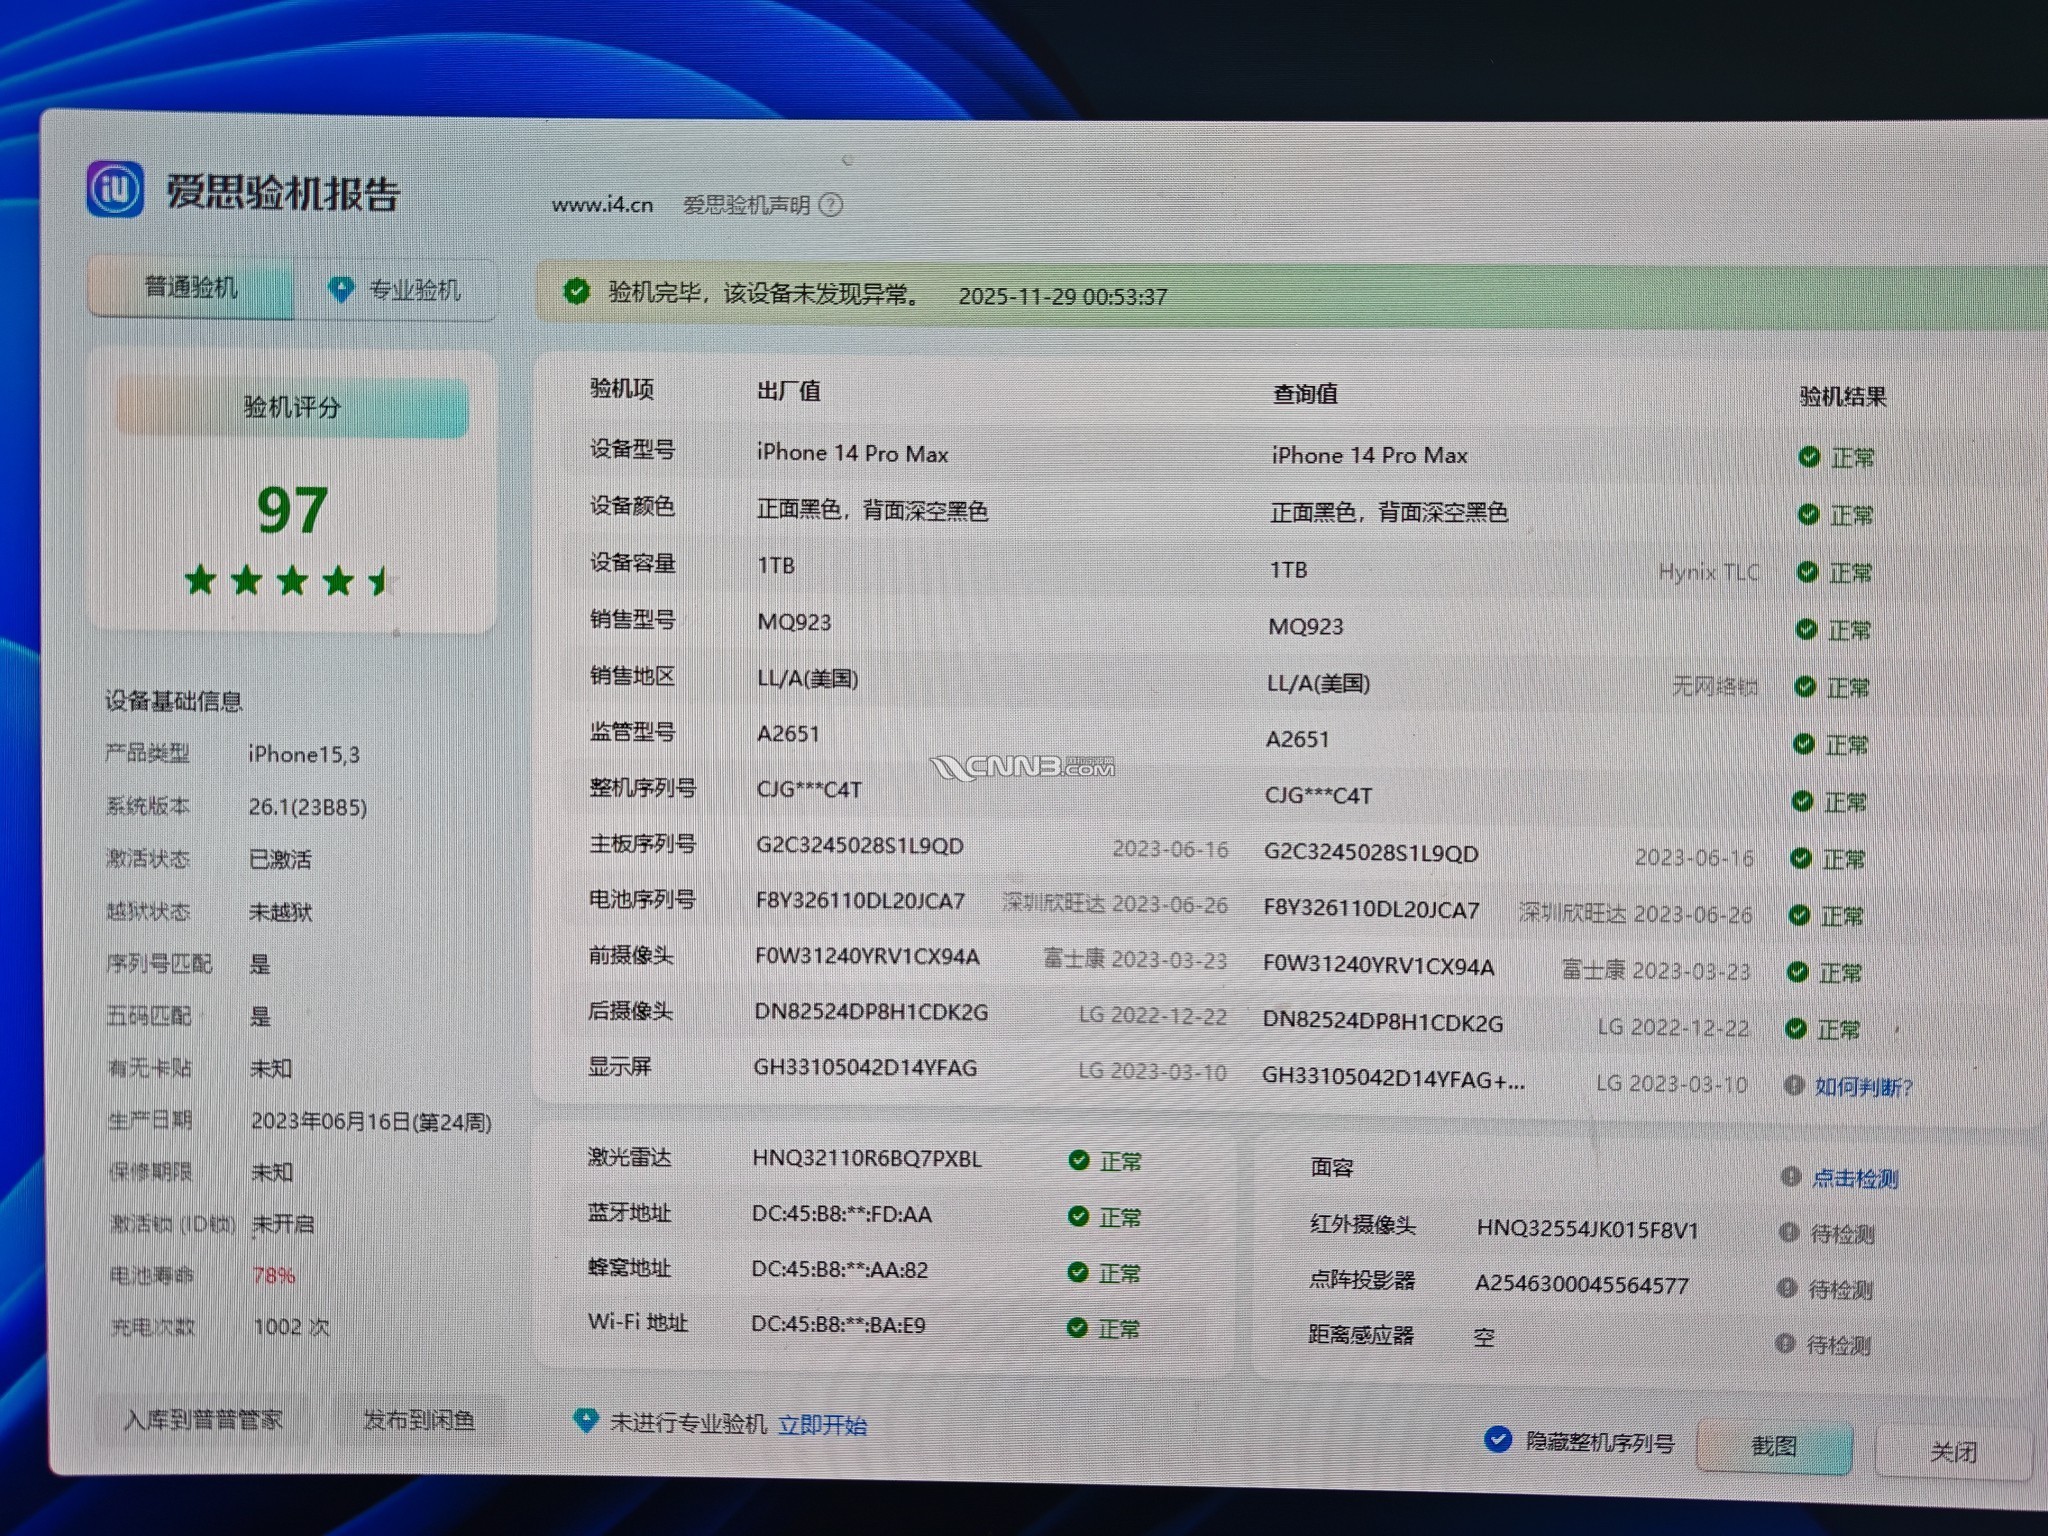Click the gray info icon beside 如何判断
The image size is (2048, 1536).
click(1794, 1085)
